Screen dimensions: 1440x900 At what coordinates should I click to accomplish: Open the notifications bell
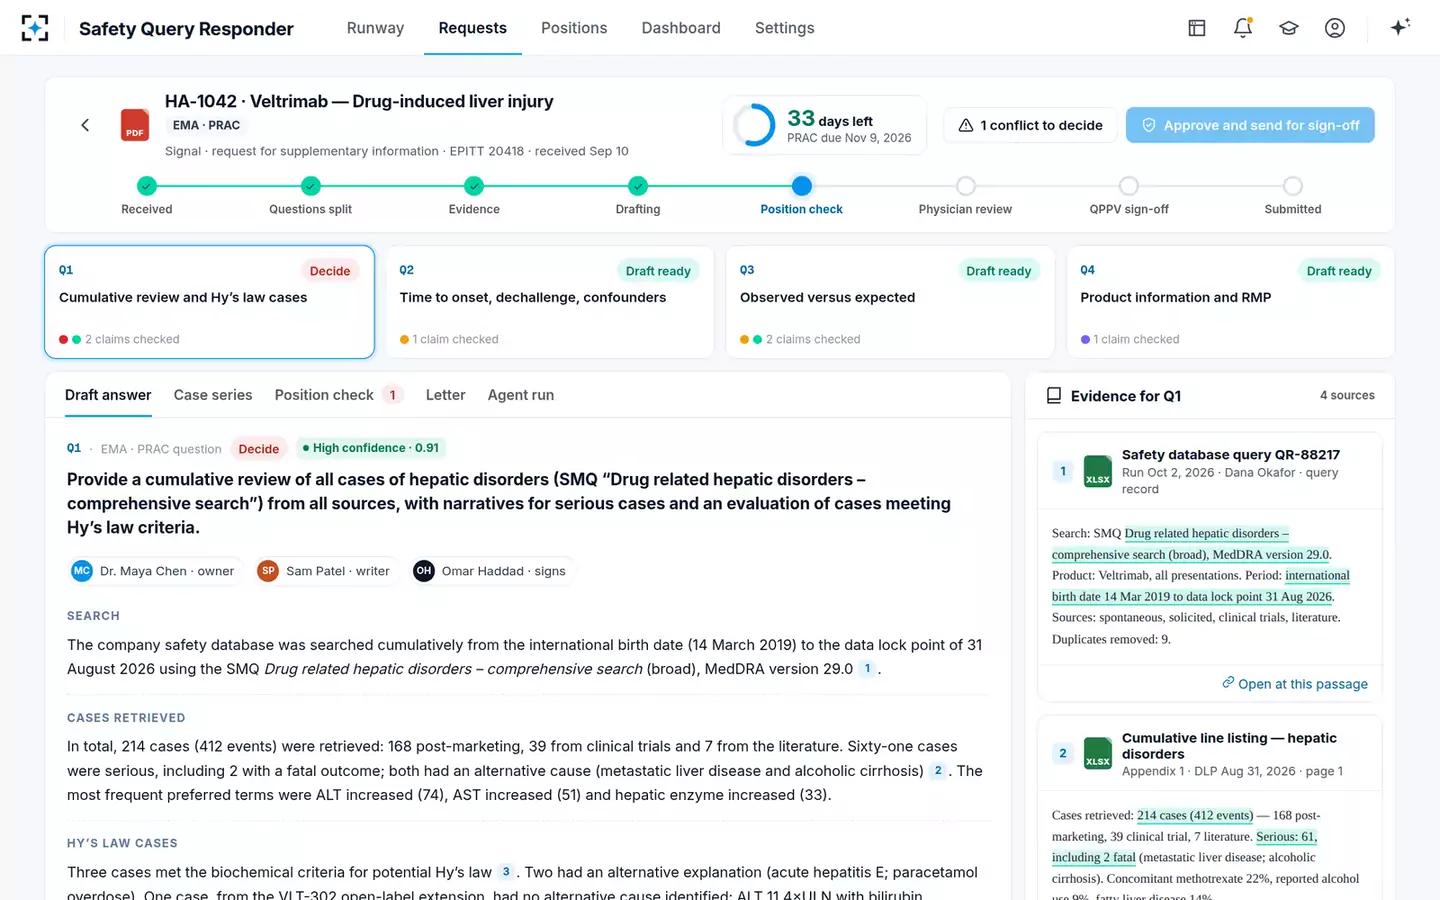[x=1243, y=28]
